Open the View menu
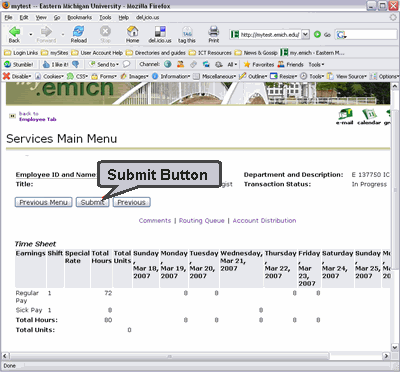This screenshot has width=400, height=372. (x=41, y=17)
